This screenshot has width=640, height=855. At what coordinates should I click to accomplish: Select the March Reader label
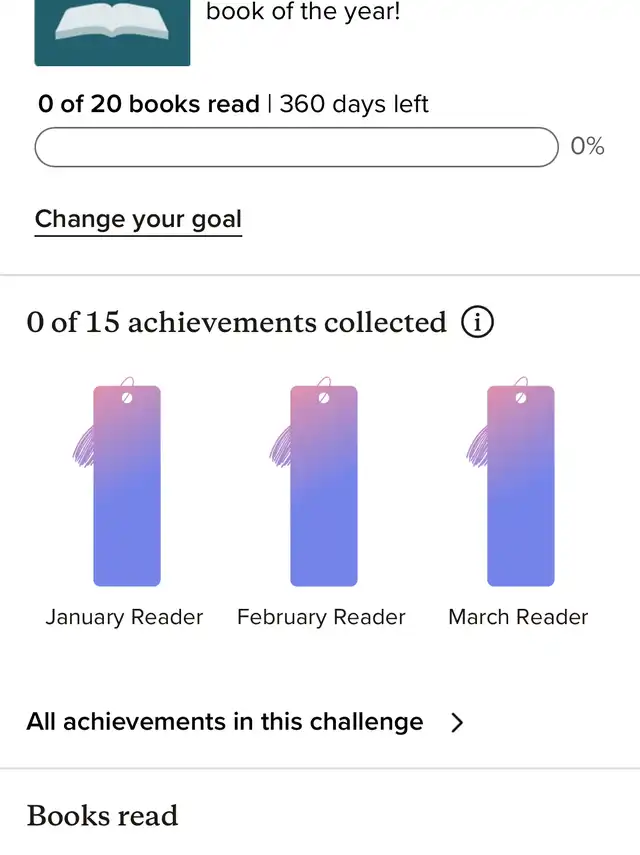(x=518, y=617)
